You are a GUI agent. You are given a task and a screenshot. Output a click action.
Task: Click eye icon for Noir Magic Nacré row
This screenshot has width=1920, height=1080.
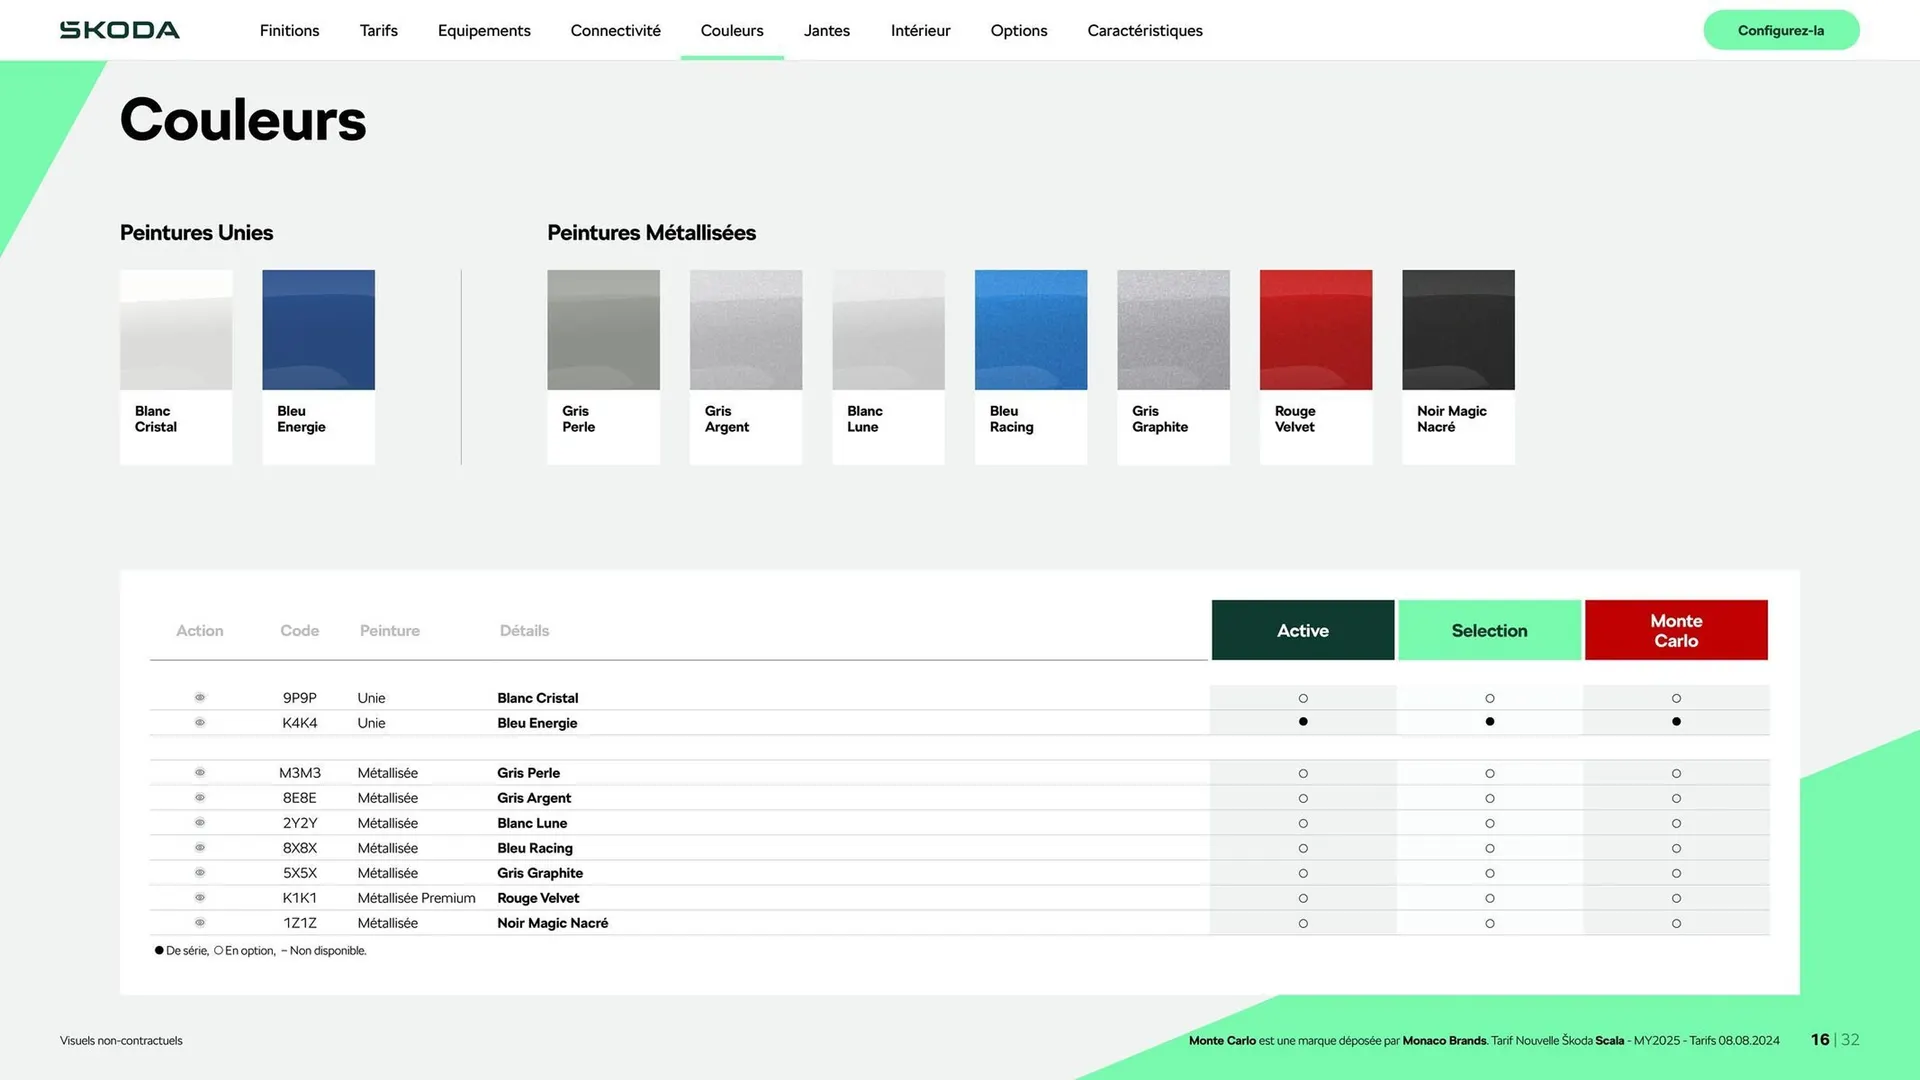coord(200,923)
